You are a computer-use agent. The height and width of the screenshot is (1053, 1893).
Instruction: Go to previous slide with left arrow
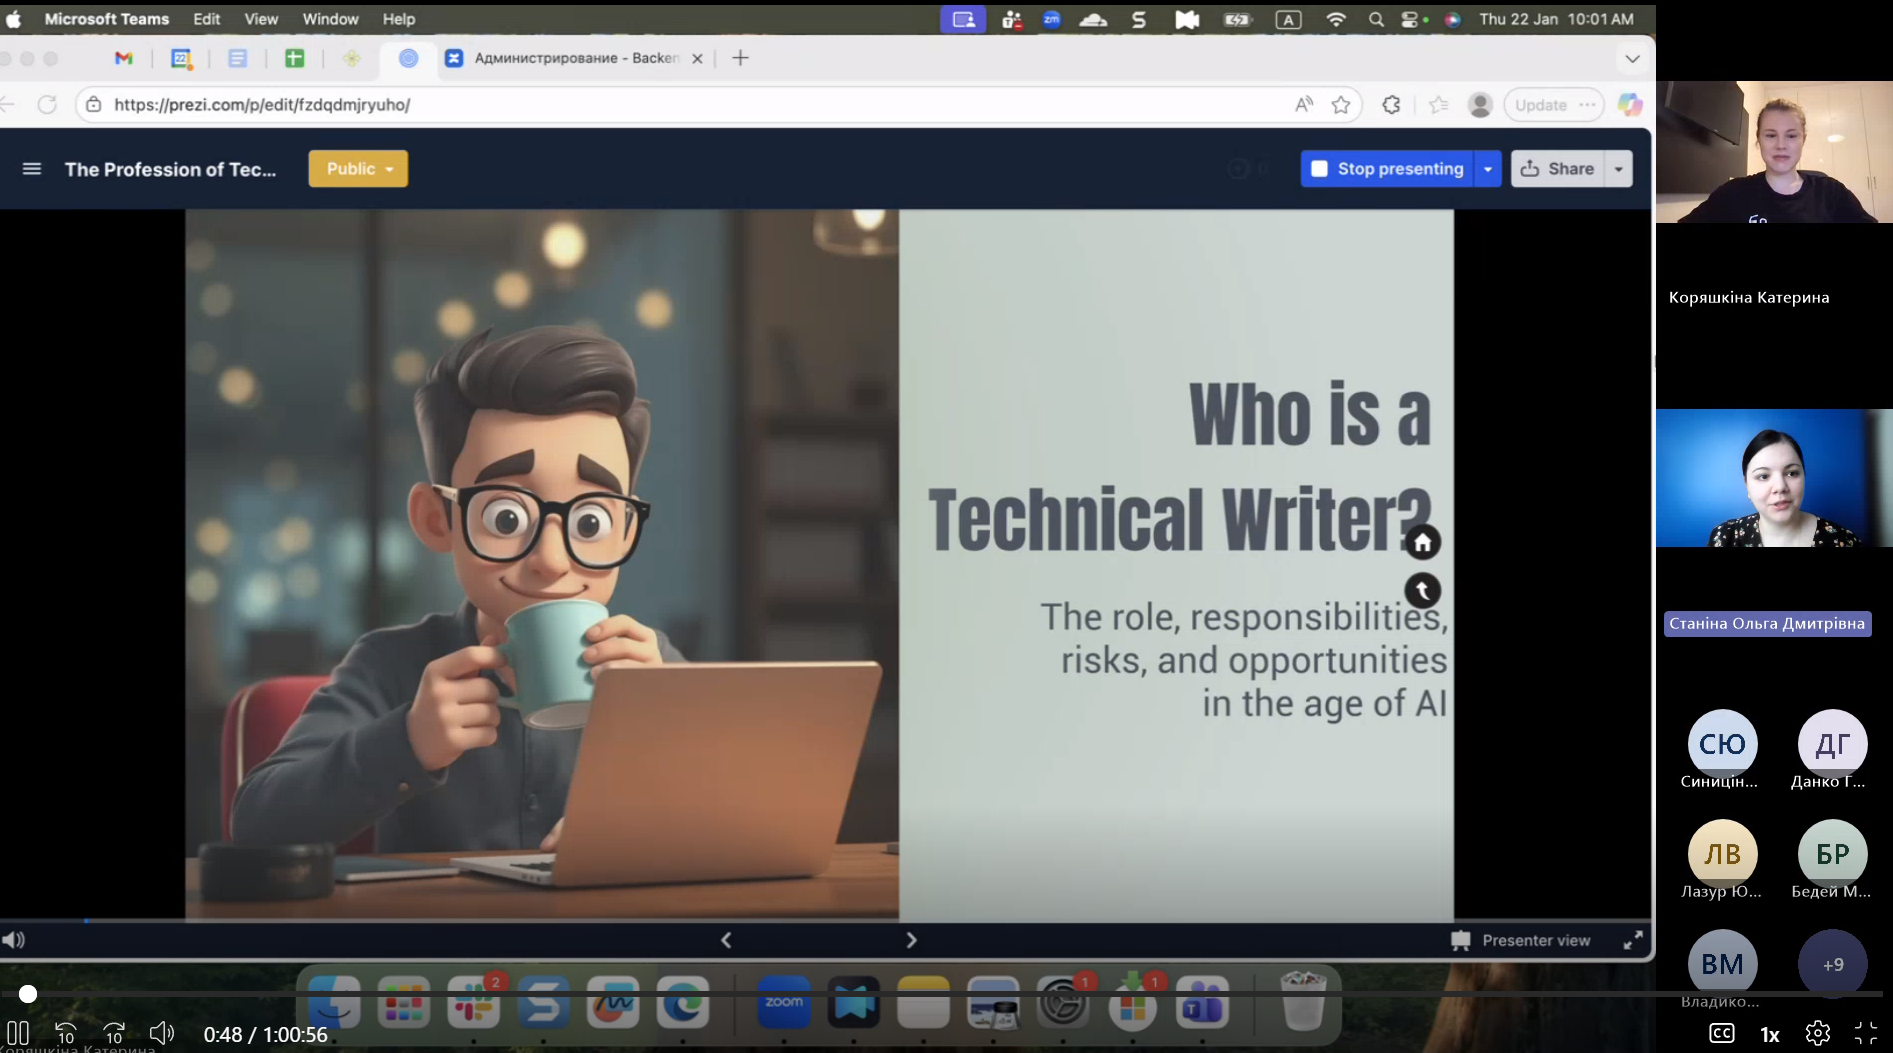[x=727, y=940]
